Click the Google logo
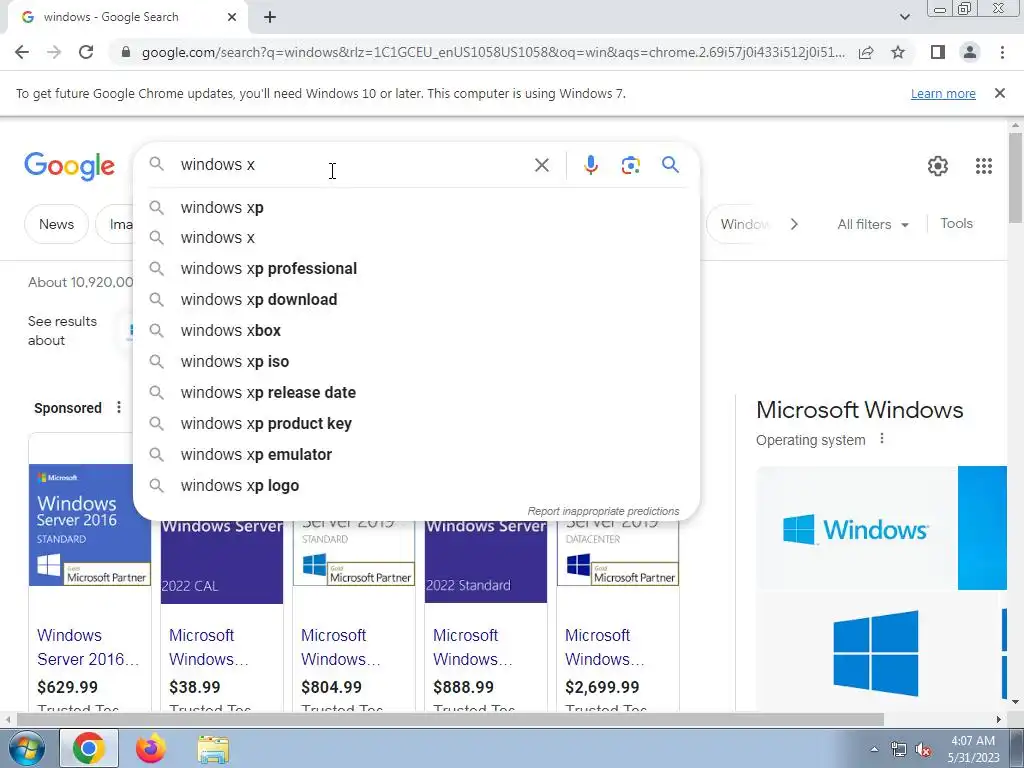 [x=69, y=167]
